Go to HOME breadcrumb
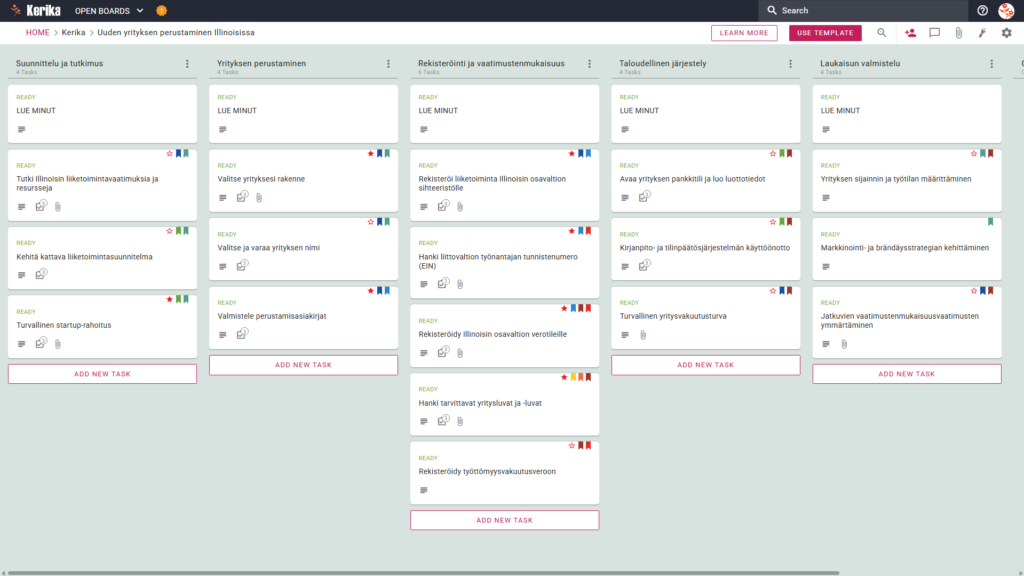 [x=37, y=33]
